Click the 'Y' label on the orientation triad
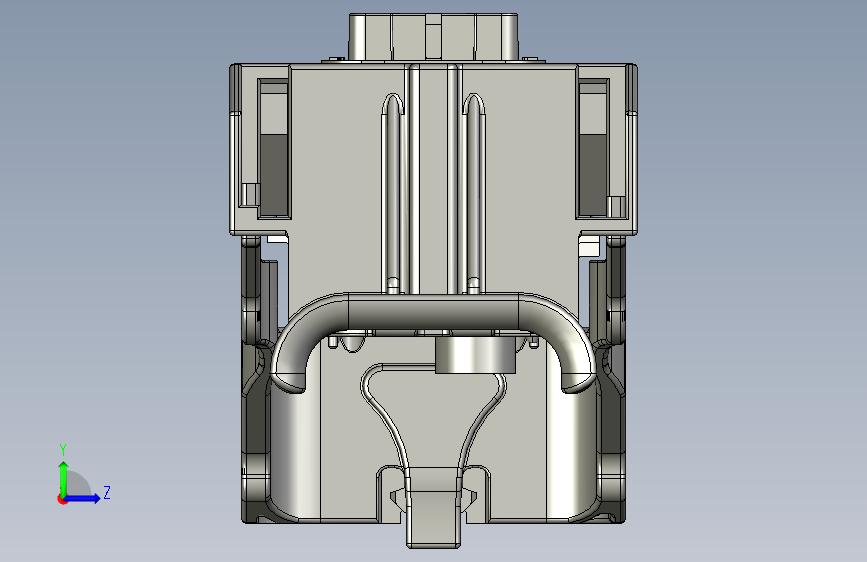 [63, 450]
